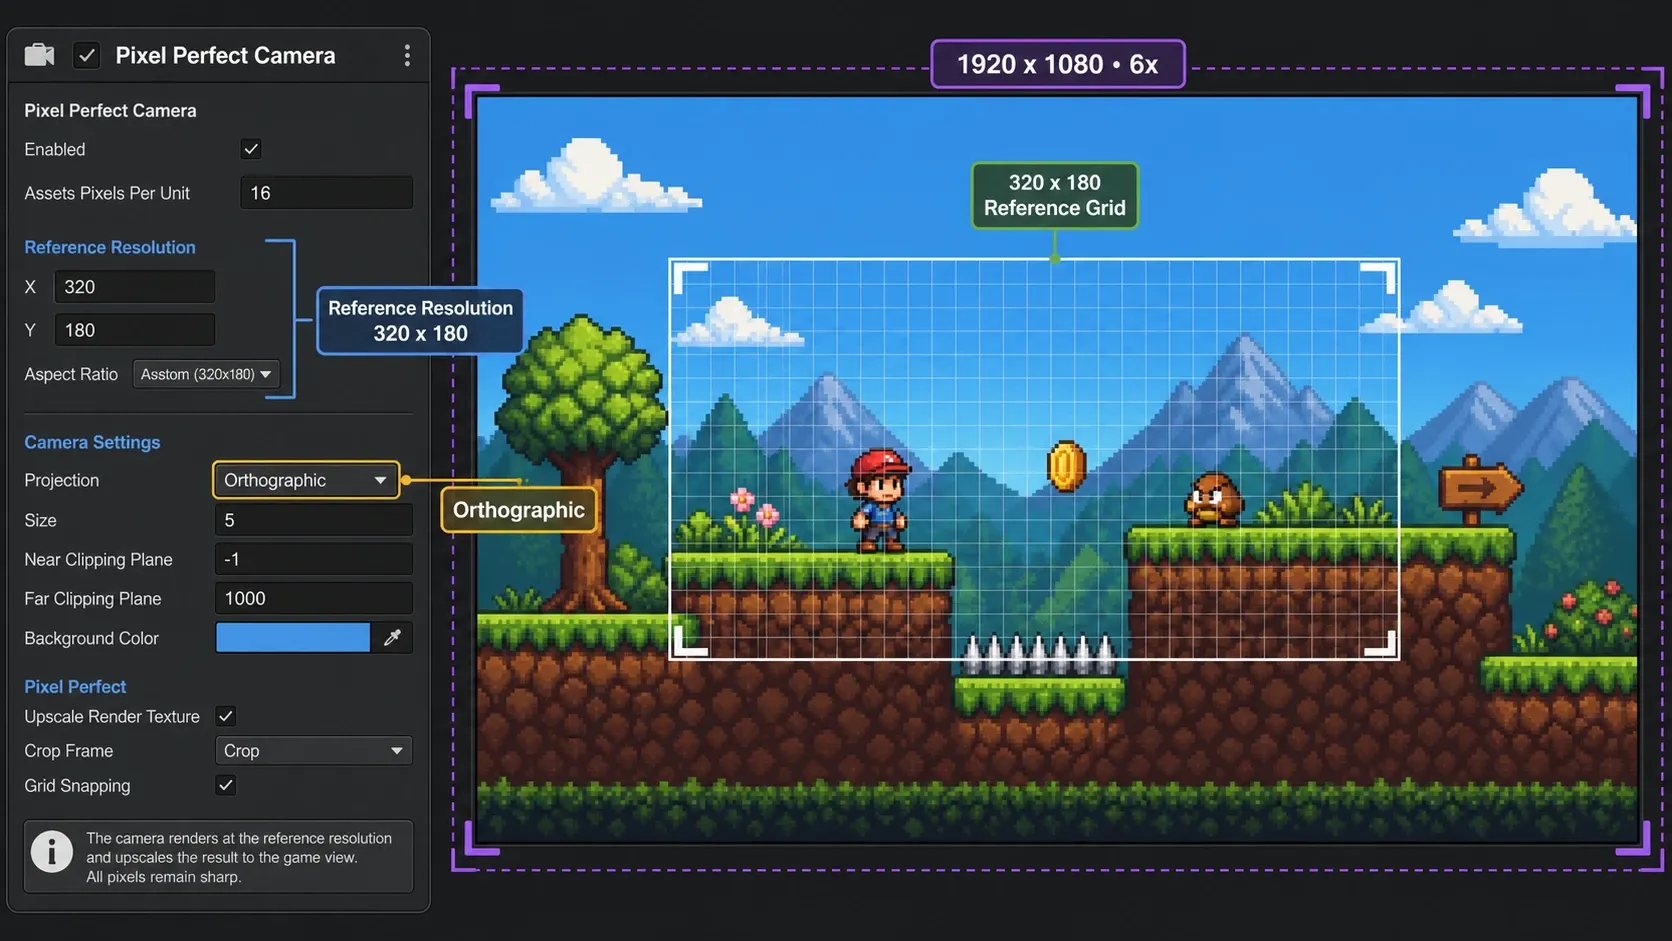This screenshot has width=1672, height=941.
Task: Open the Crop Frame dropdown
Action: [x=314, y=751]
